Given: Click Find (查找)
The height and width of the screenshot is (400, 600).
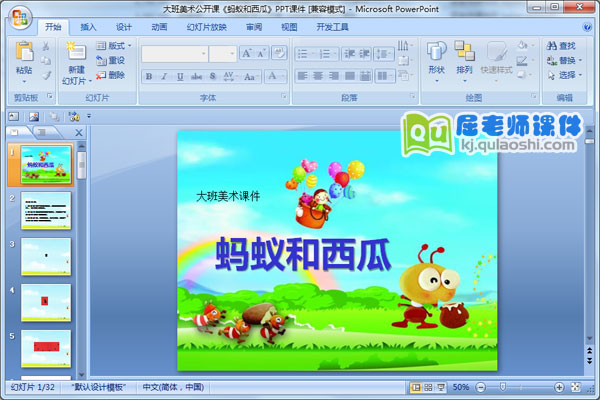Looking at the screenshot, I should (561, 46).
